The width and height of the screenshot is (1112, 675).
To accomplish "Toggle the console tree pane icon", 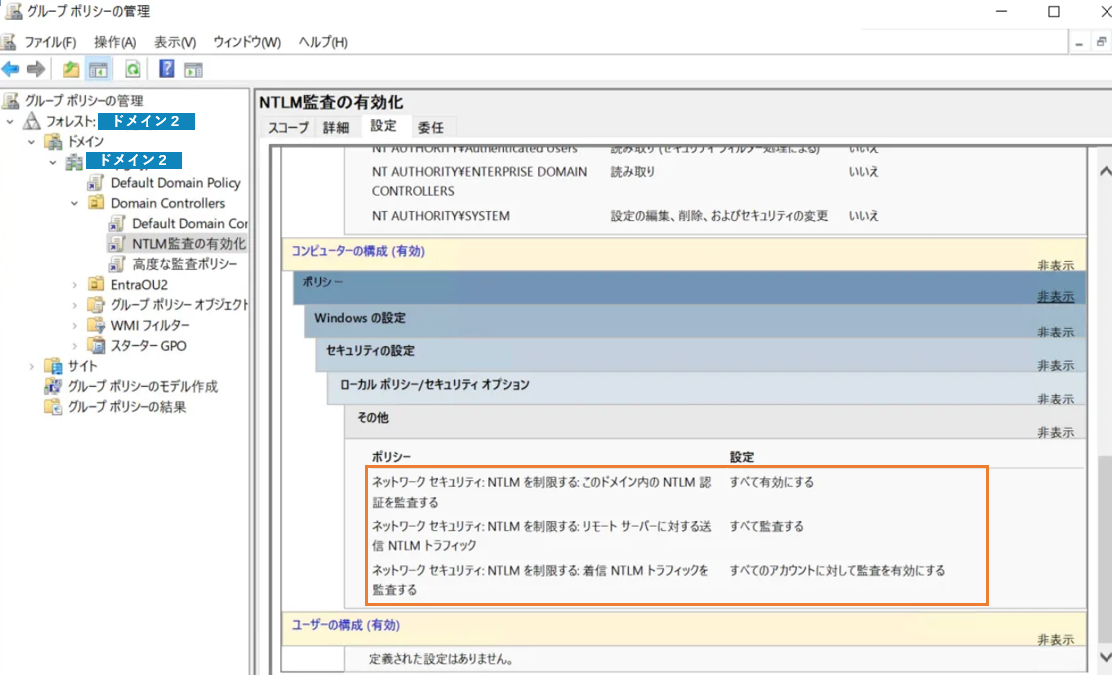I will [x=96, y=69].
